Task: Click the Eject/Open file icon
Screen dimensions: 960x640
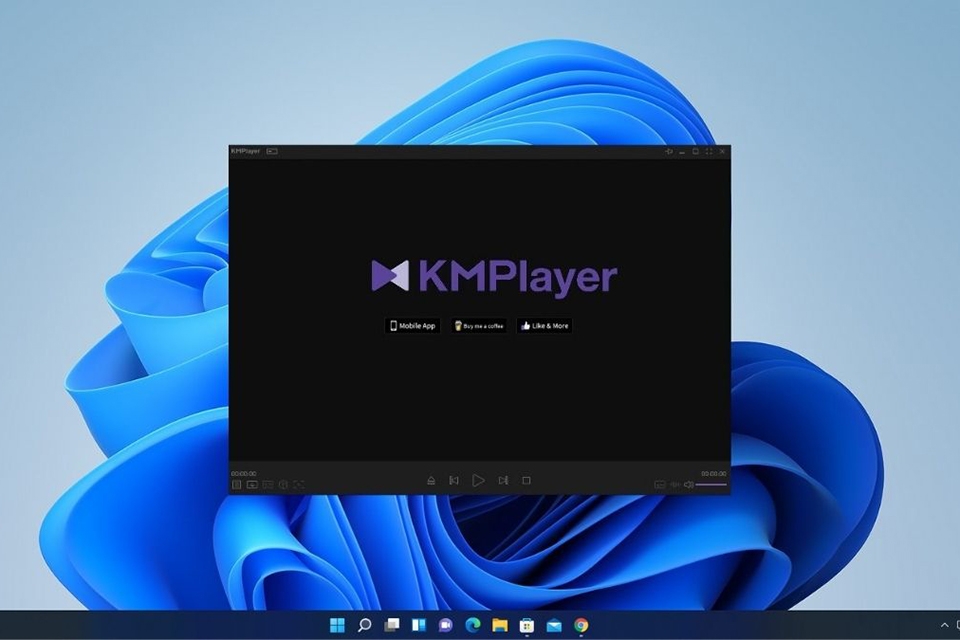Action: click(431, 481)
